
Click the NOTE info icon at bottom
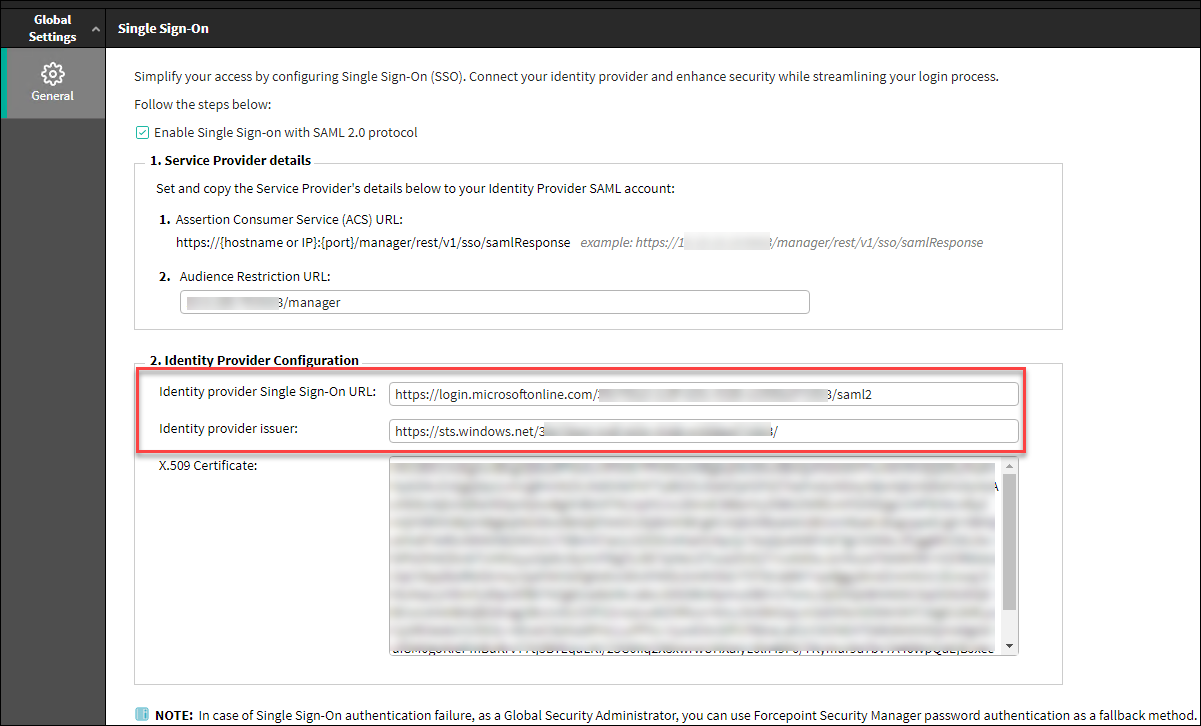coord(141,714)
